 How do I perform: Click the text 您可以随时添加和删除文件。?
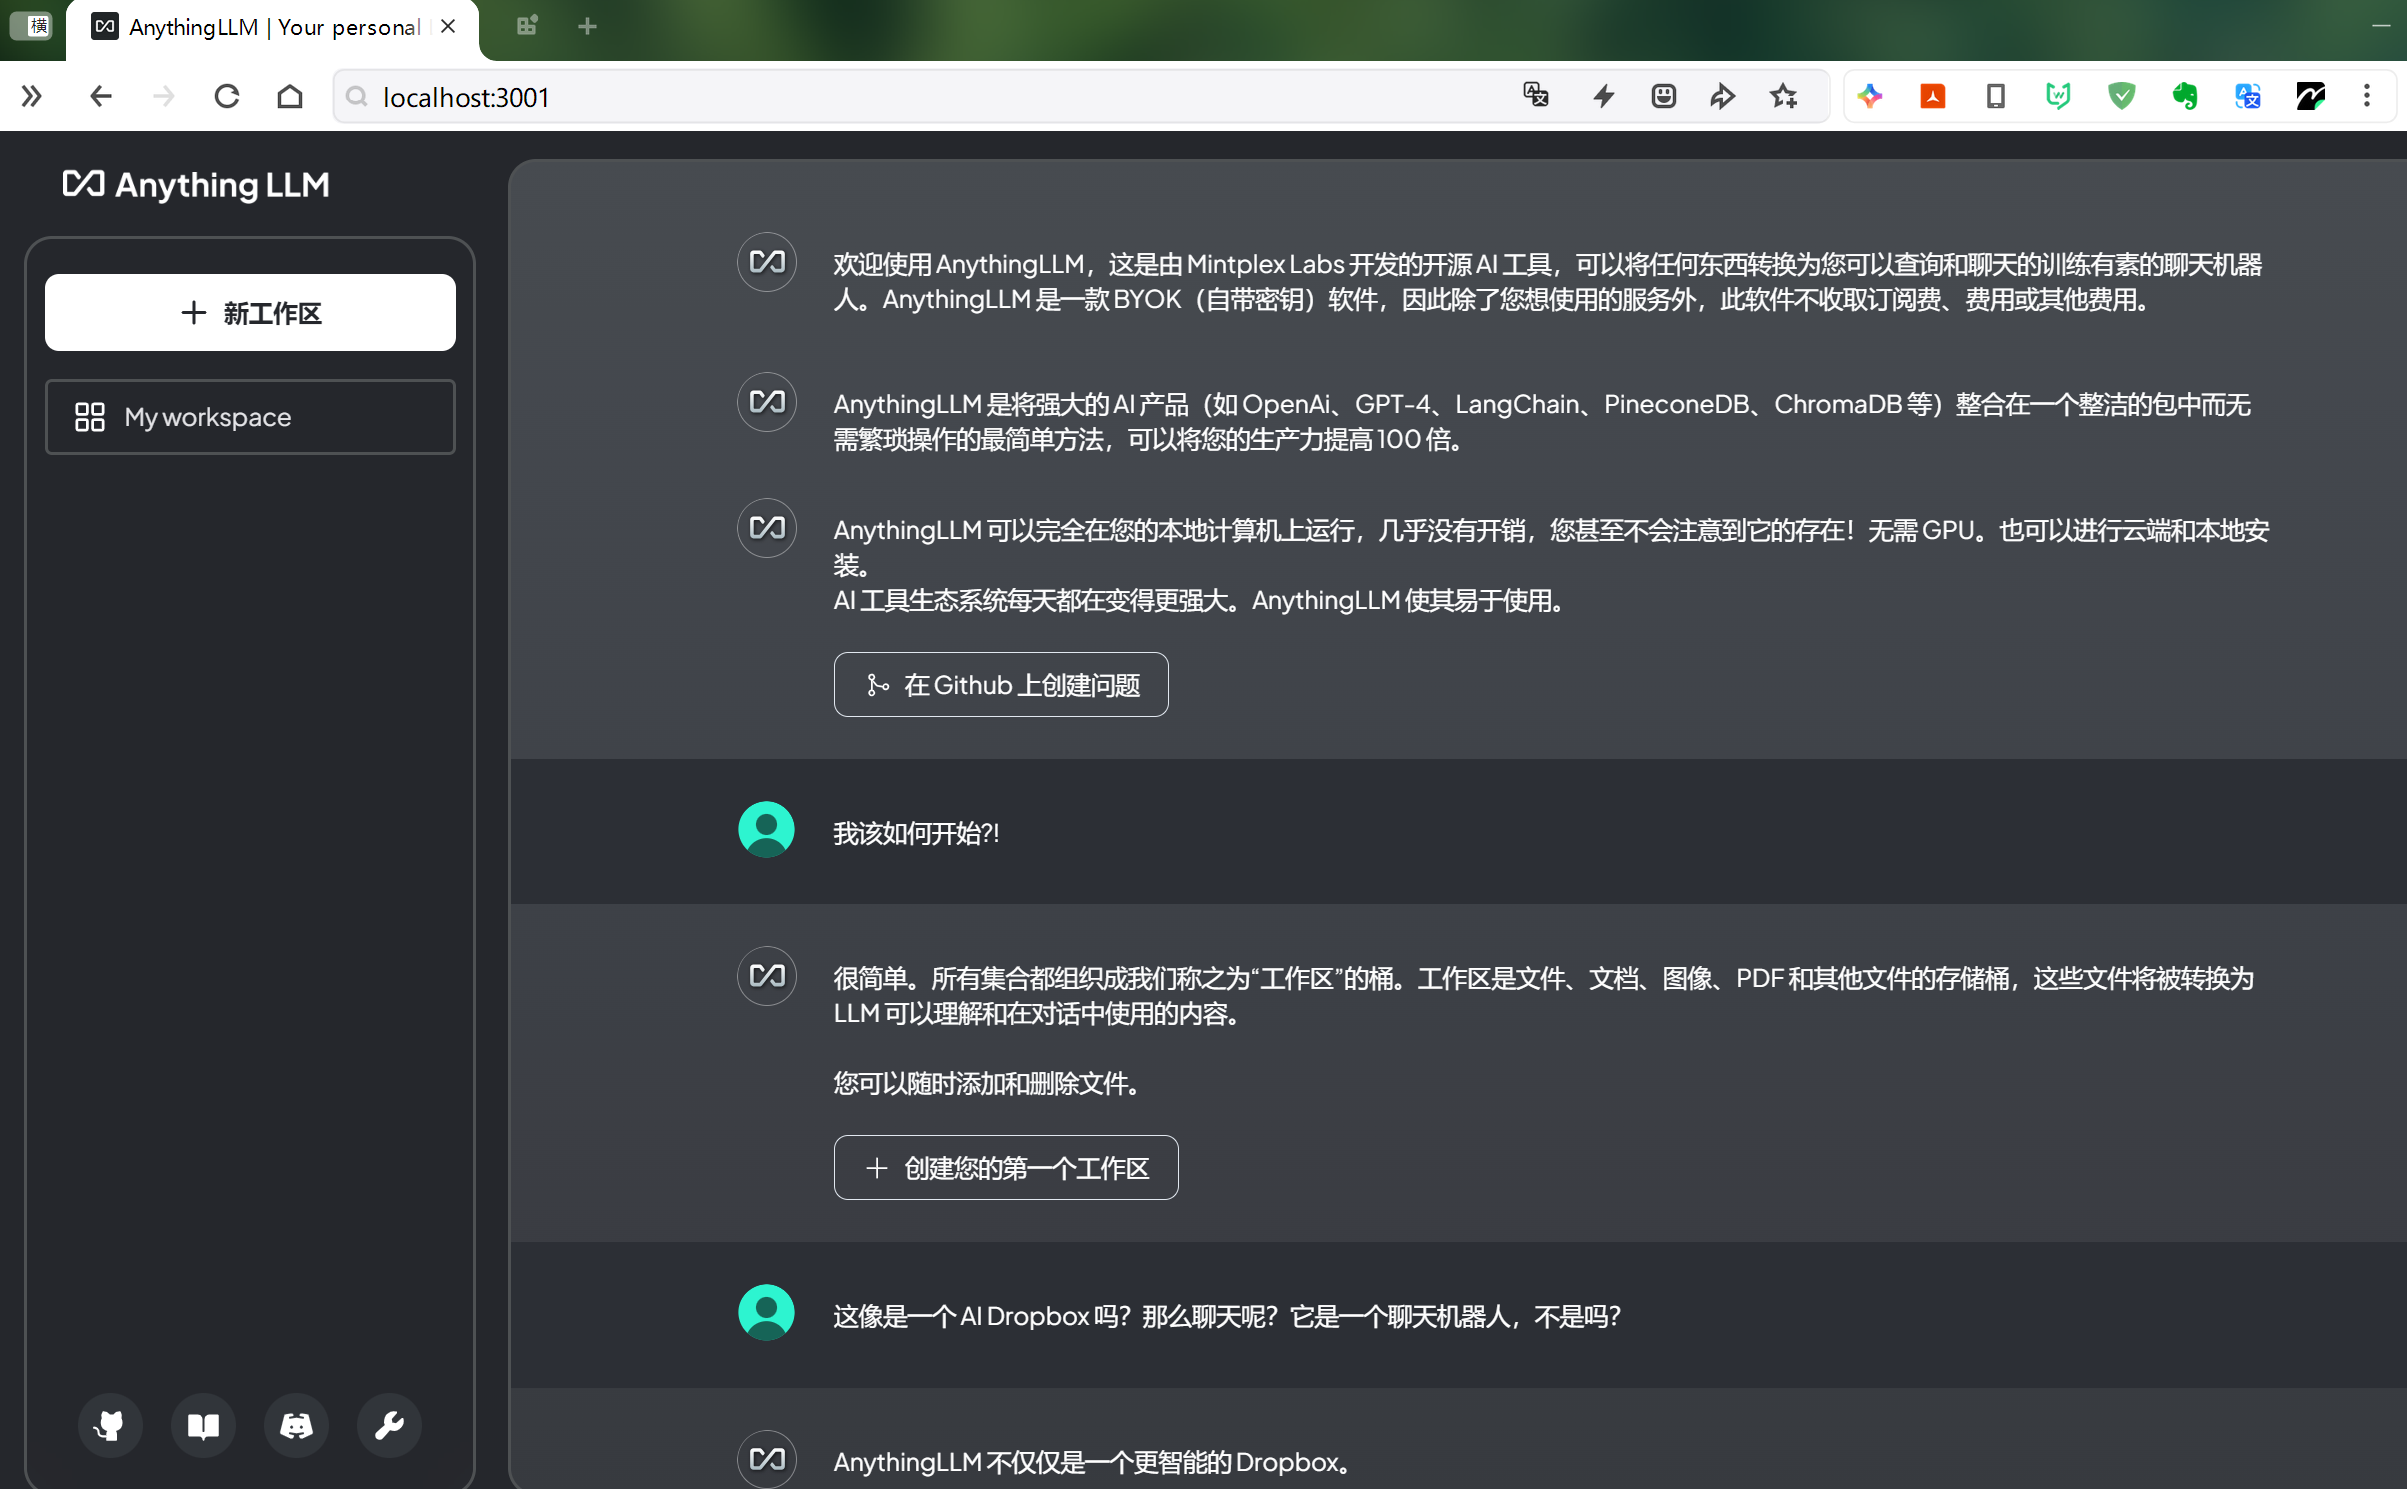pyautogui.click(x=989, y=1083)
